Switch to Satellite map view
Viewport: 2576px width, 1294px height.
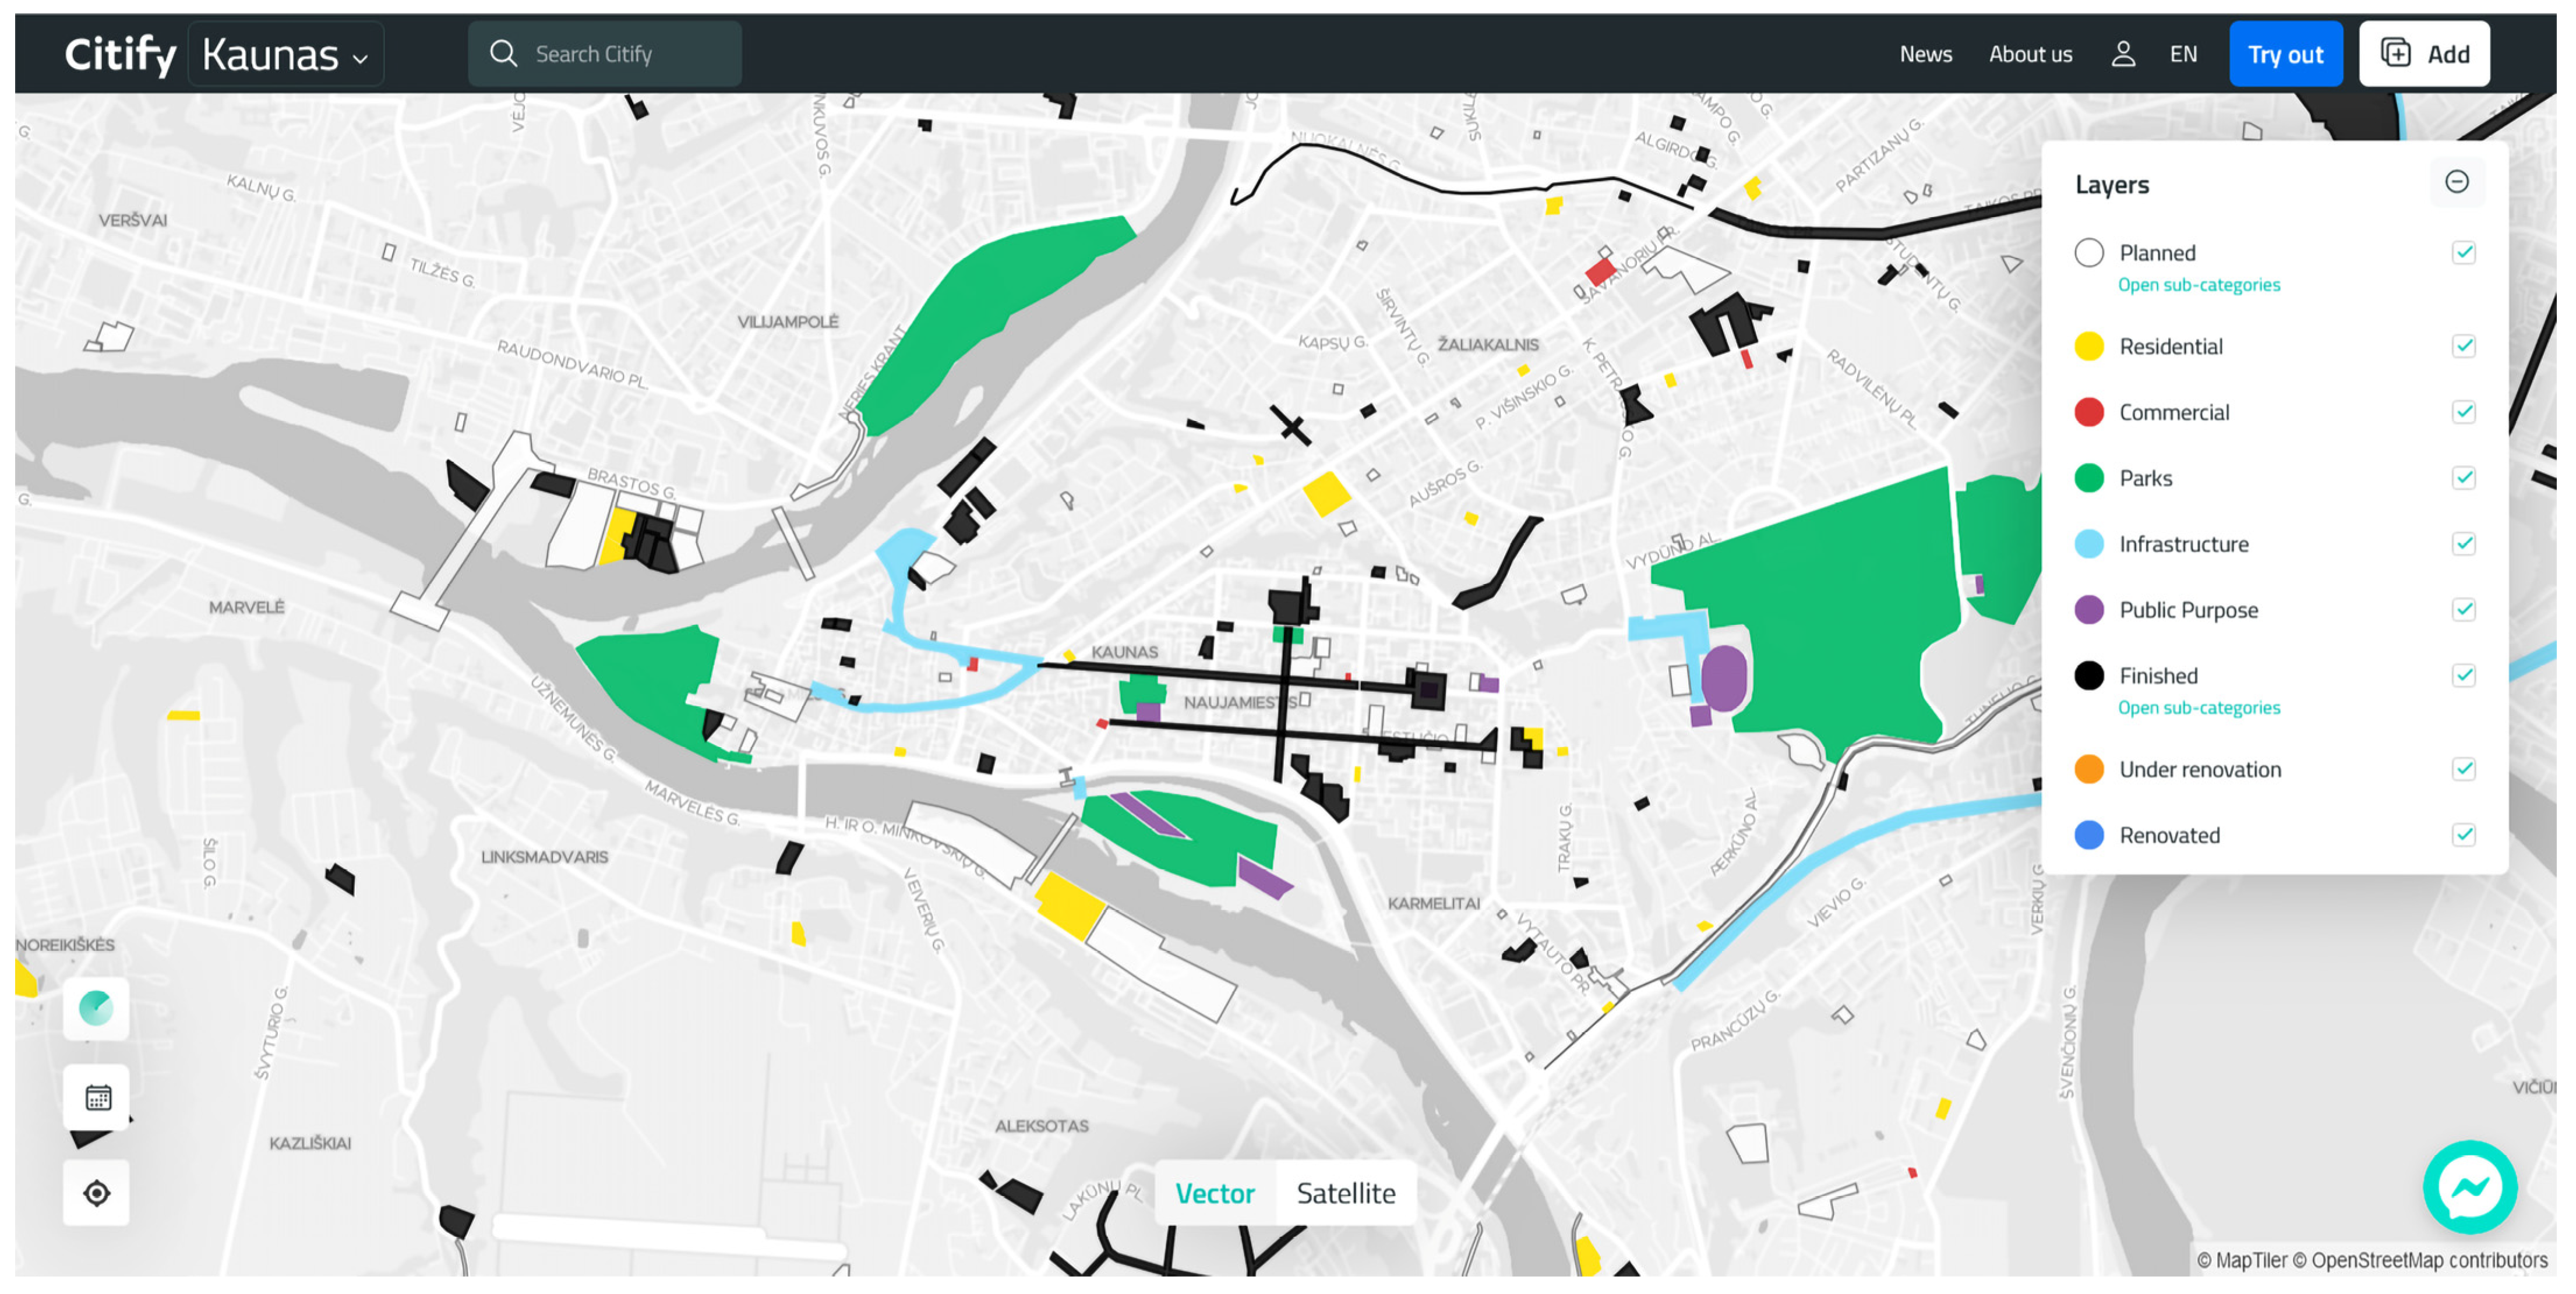point(1345,1193)
